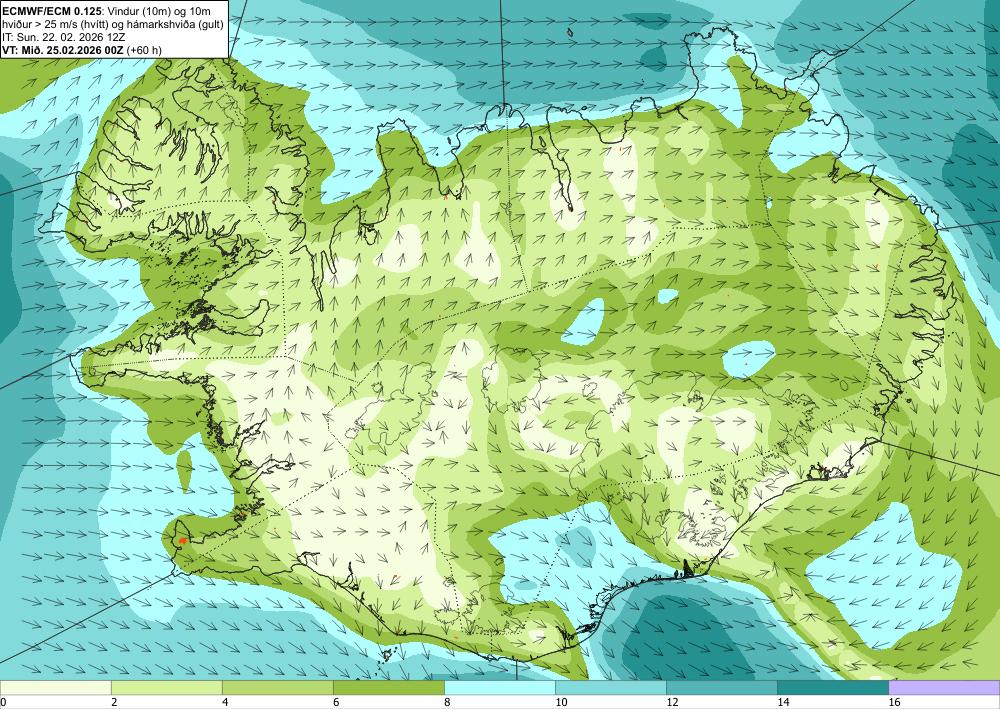Click the legend label '16'

pyautogui.click(x=894, y=703)
